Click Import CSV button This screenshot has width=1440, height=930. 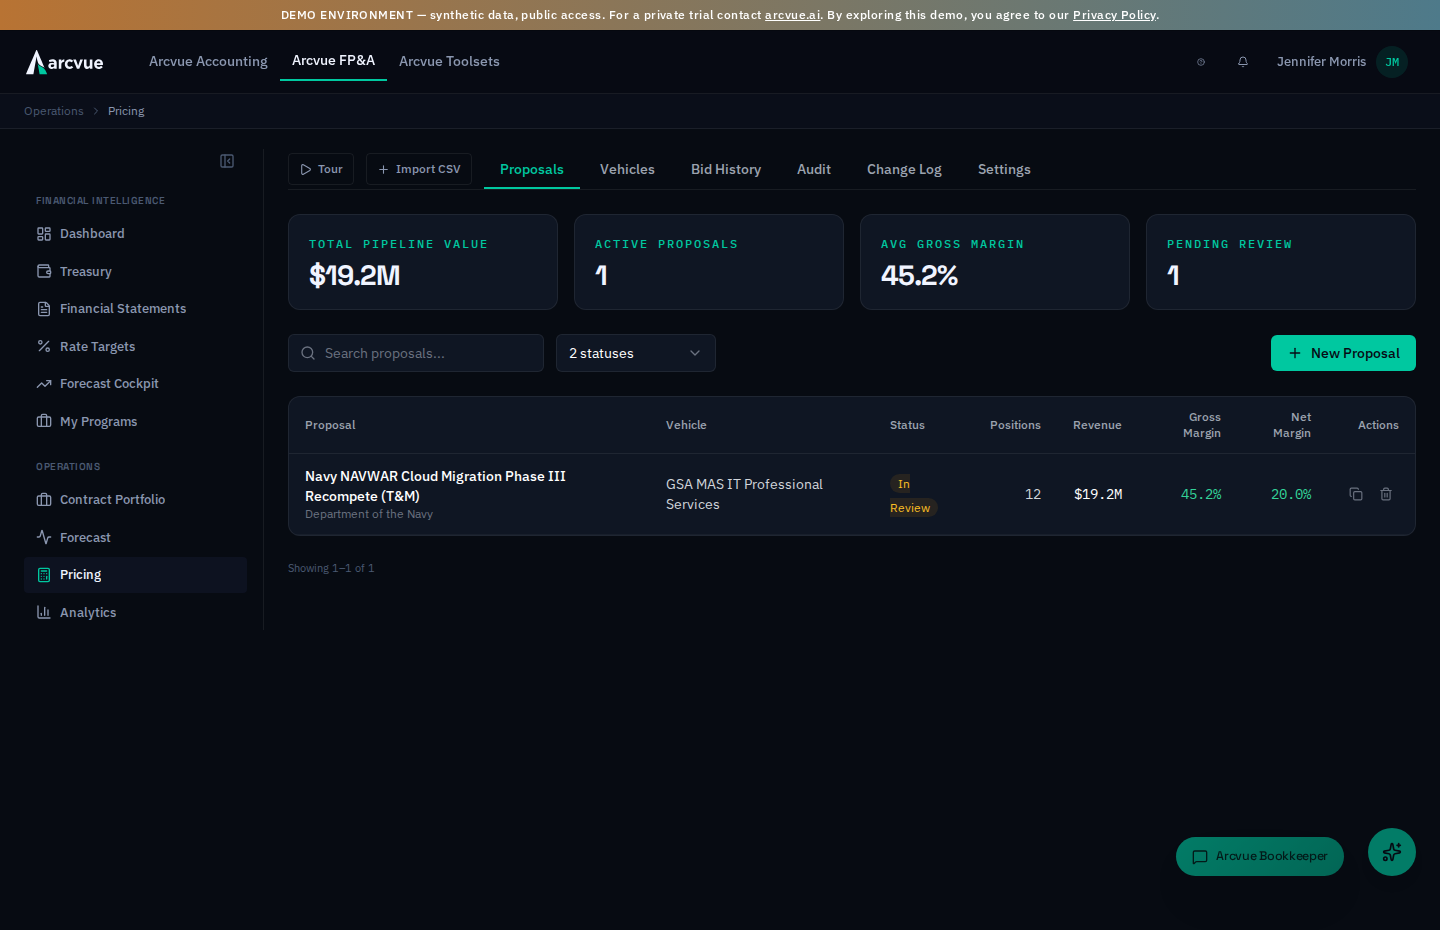(419, 169)
